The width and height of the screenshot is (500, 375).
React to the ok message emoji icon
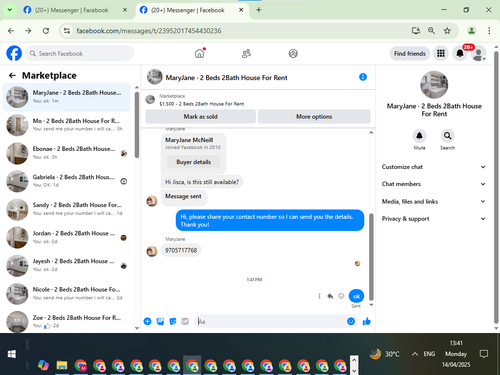(341, 296)
